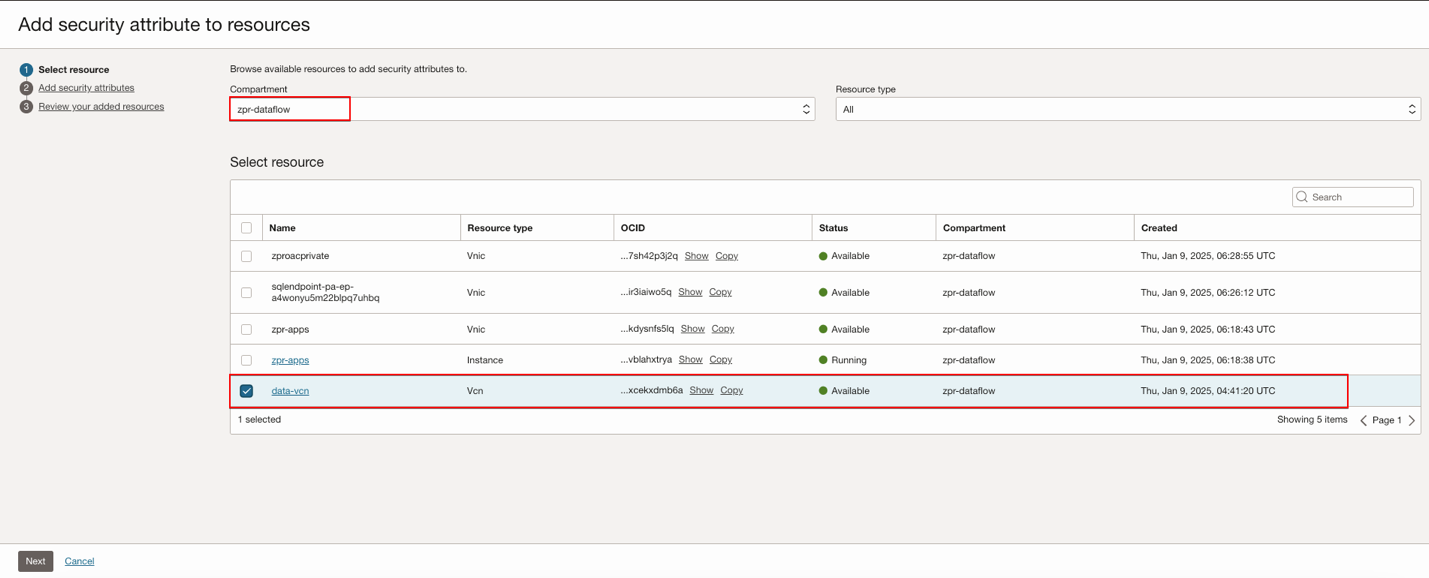Toggle the select-all header checkbox
Viewport: 1429px width, 578px height.
(x=246, y=228)
